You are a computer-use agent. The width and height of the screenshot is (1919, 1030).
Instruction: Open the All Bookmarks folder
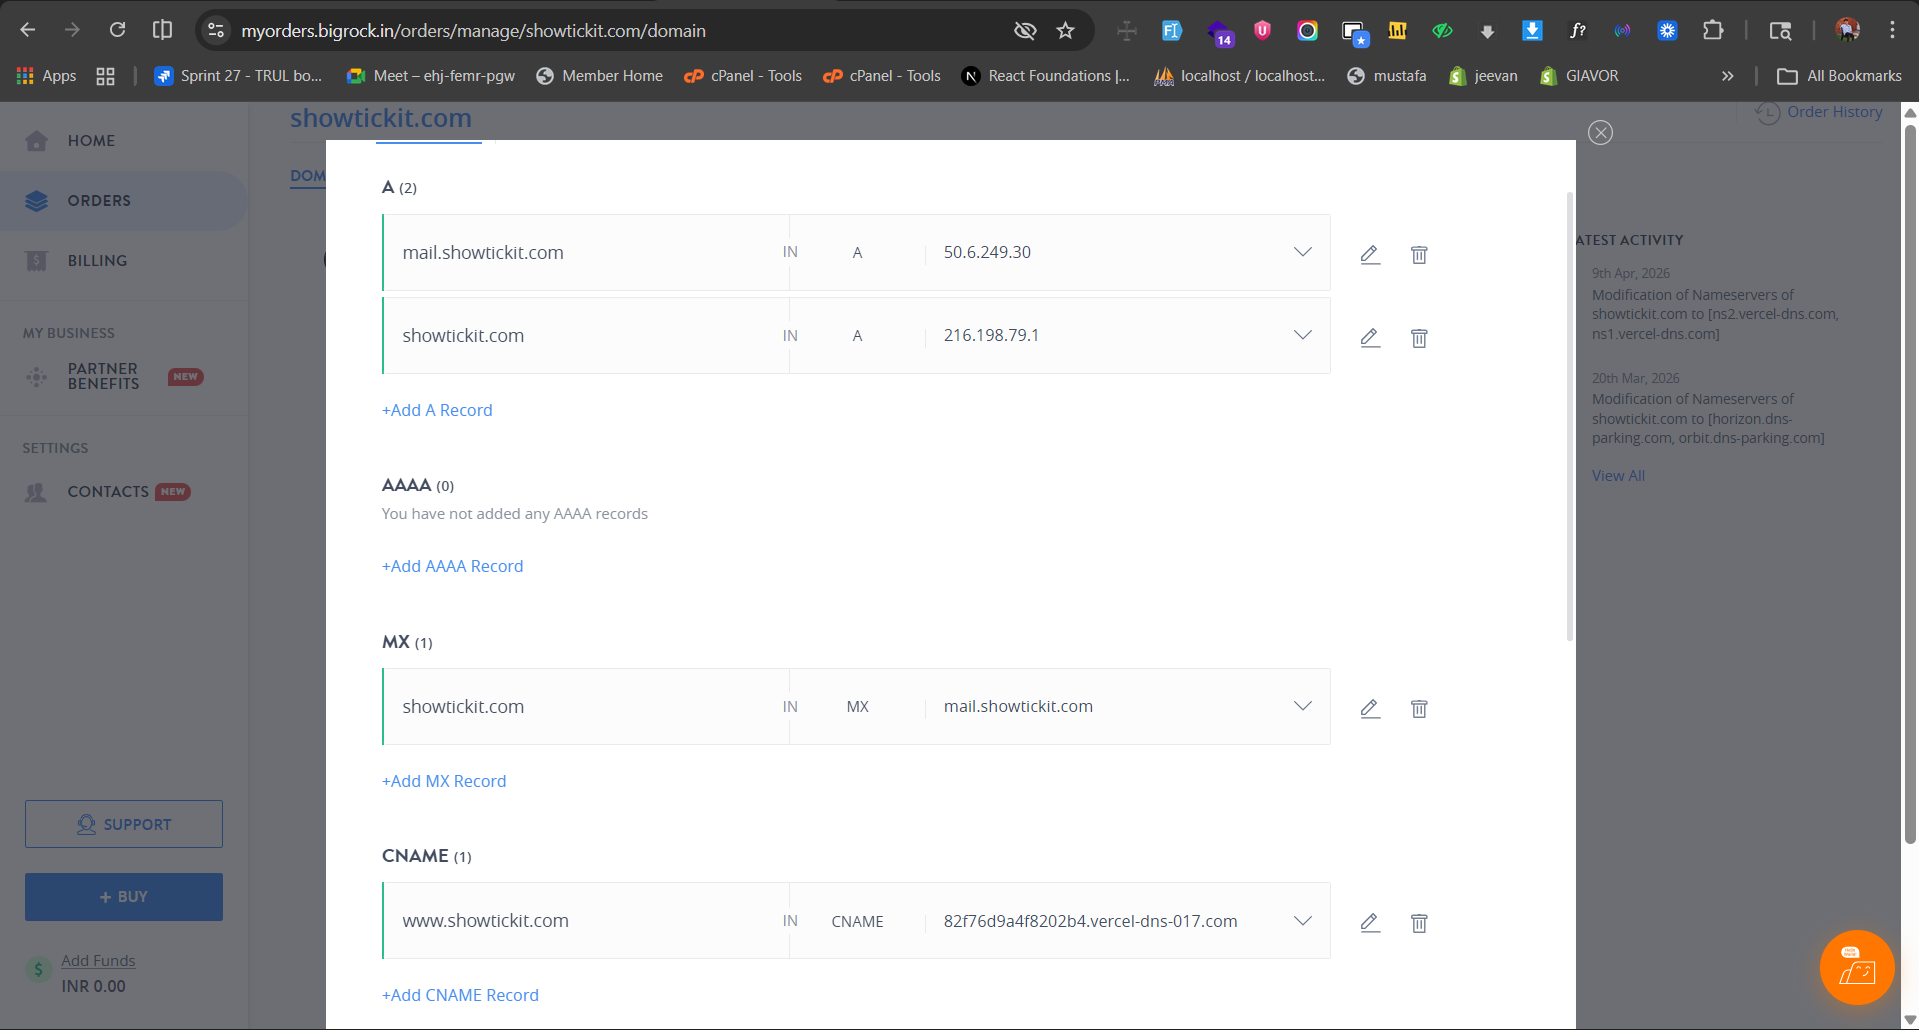1839,76
